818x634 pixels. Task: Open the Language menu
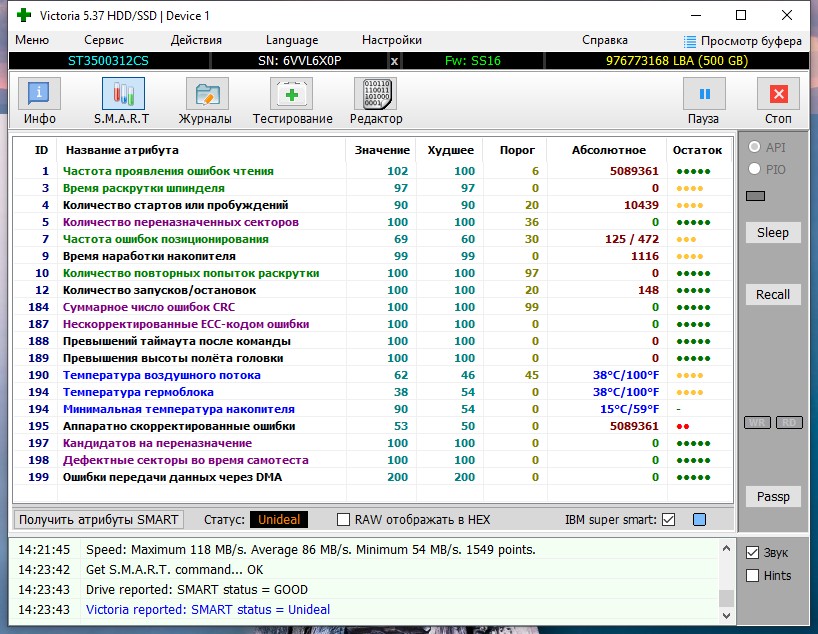[292, 40]
